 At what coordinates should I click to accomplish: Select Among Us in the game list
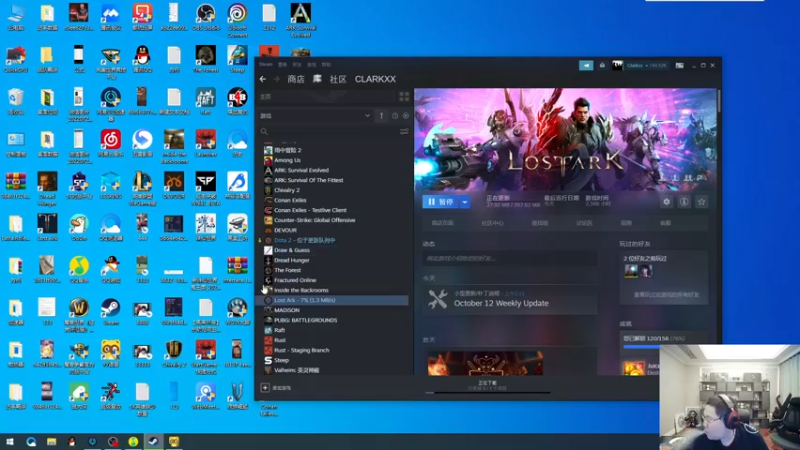click(x=287, y=160)
